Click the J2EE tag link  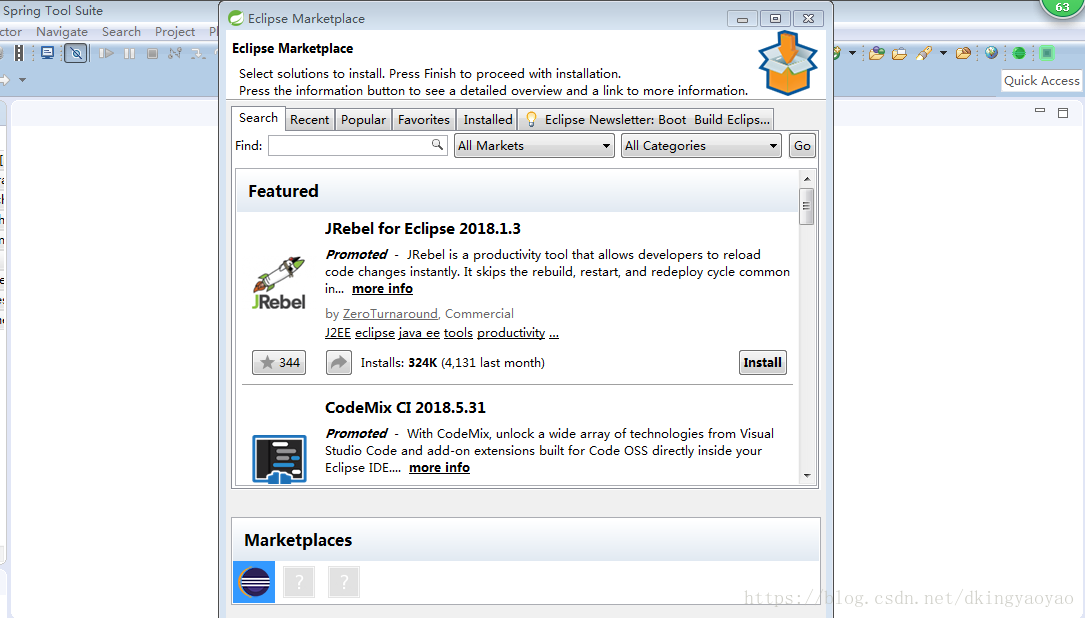point(338,333)
